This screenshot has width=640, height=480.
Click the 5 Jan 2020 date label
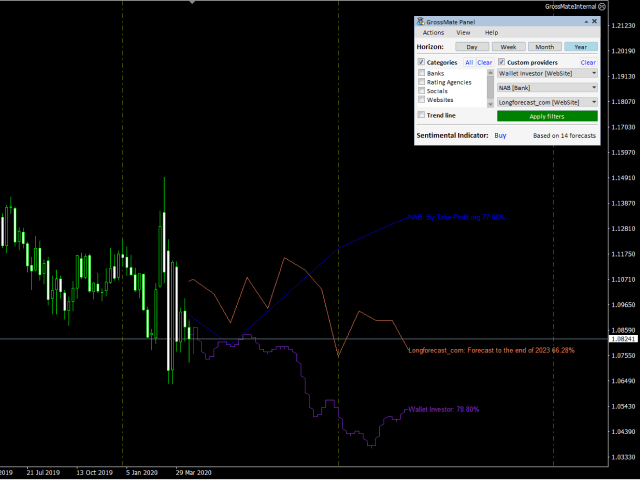click(142, 473)
